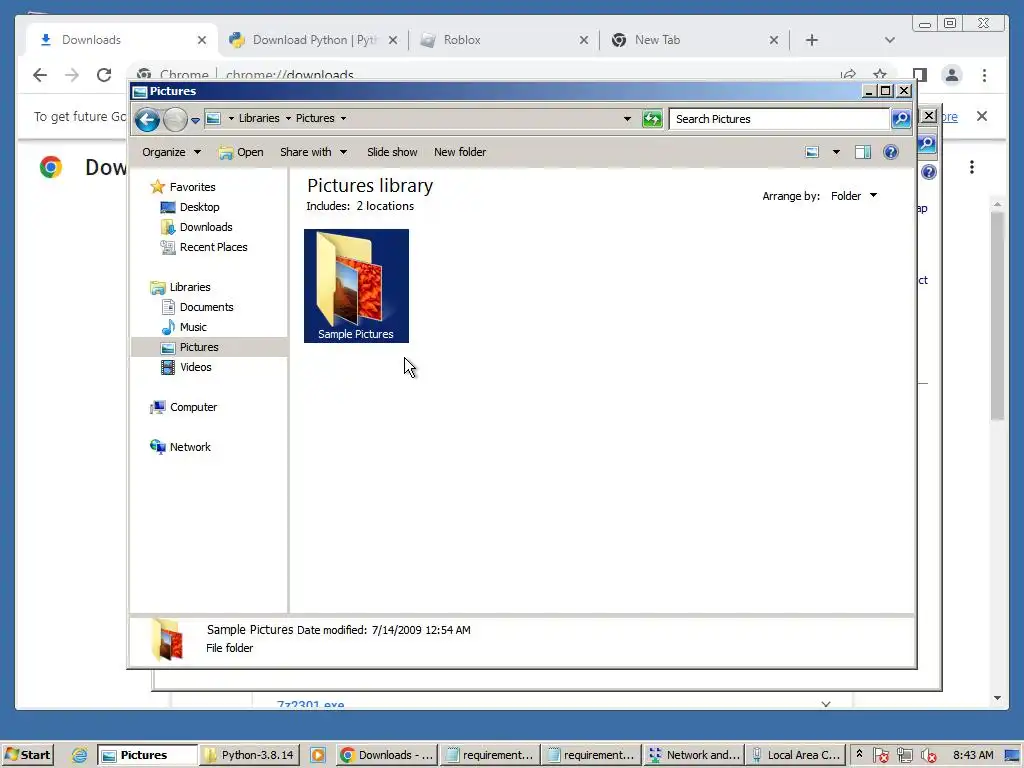Switch to Download Python Chrome tab
The width and height of the screenshot is (1024, 768).
click(x=313, y=40)
